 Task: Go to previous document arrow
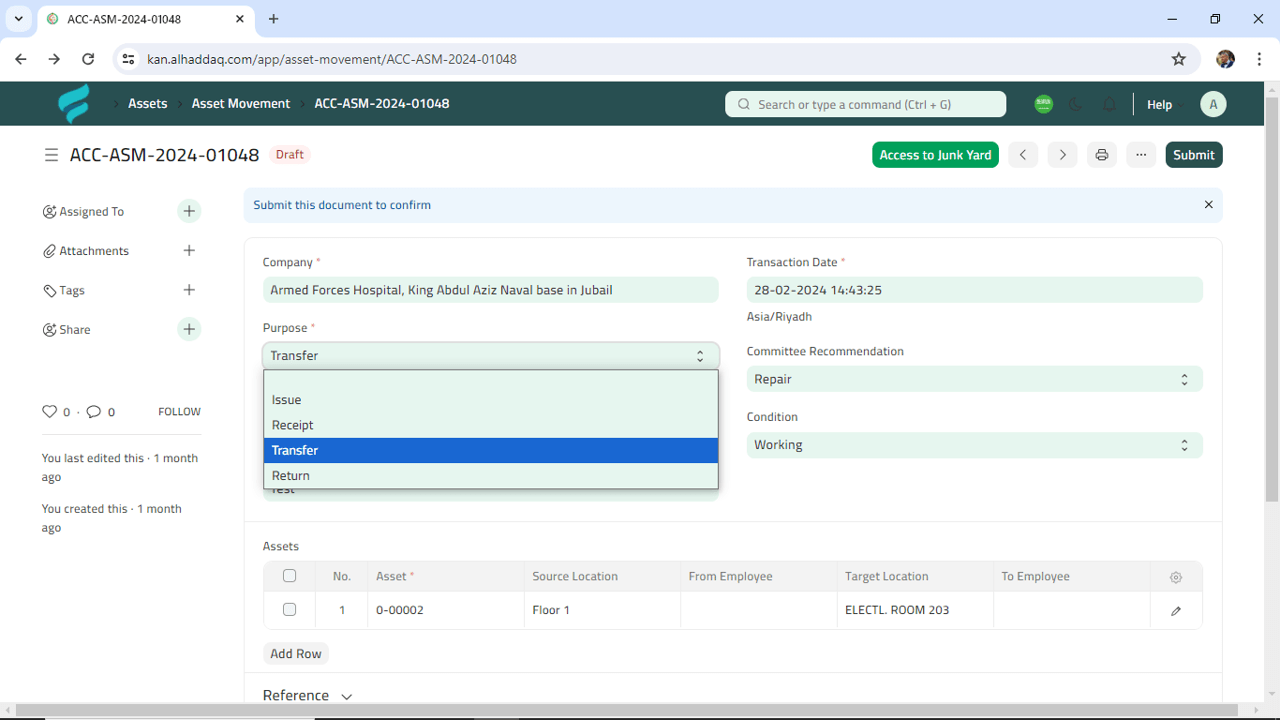tap(1023, 155)
